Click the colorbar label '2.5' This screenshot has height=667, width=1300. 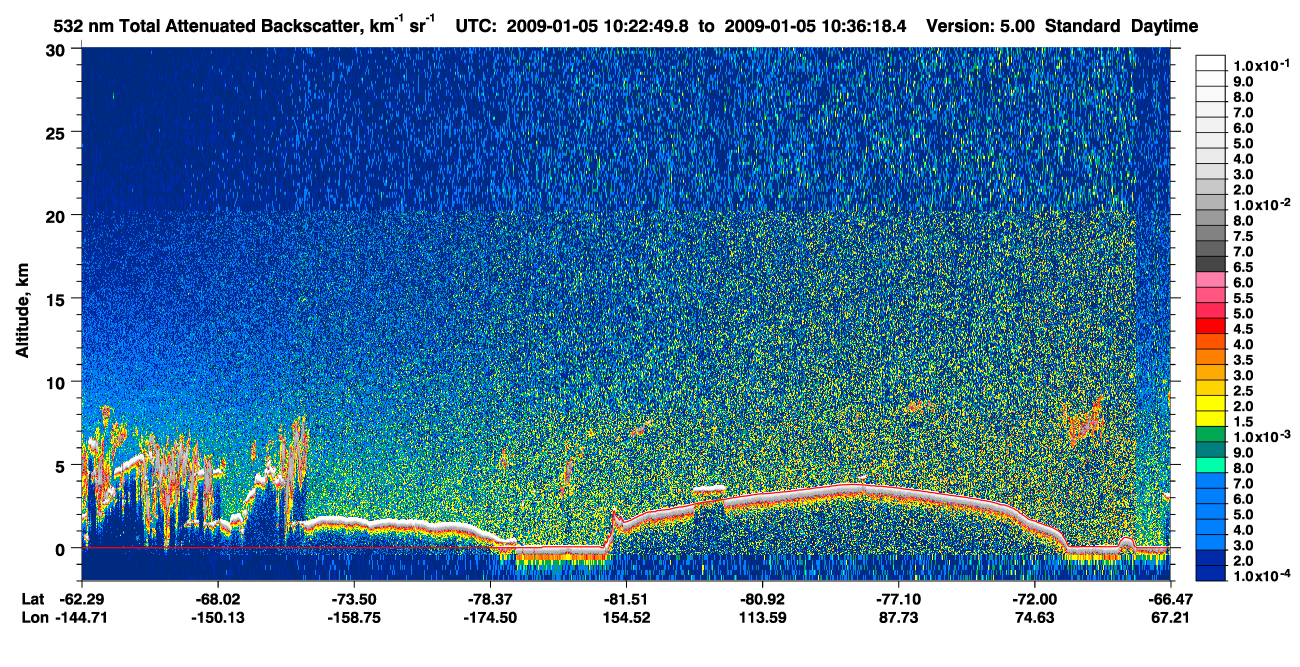click(x=1243, y=392)
